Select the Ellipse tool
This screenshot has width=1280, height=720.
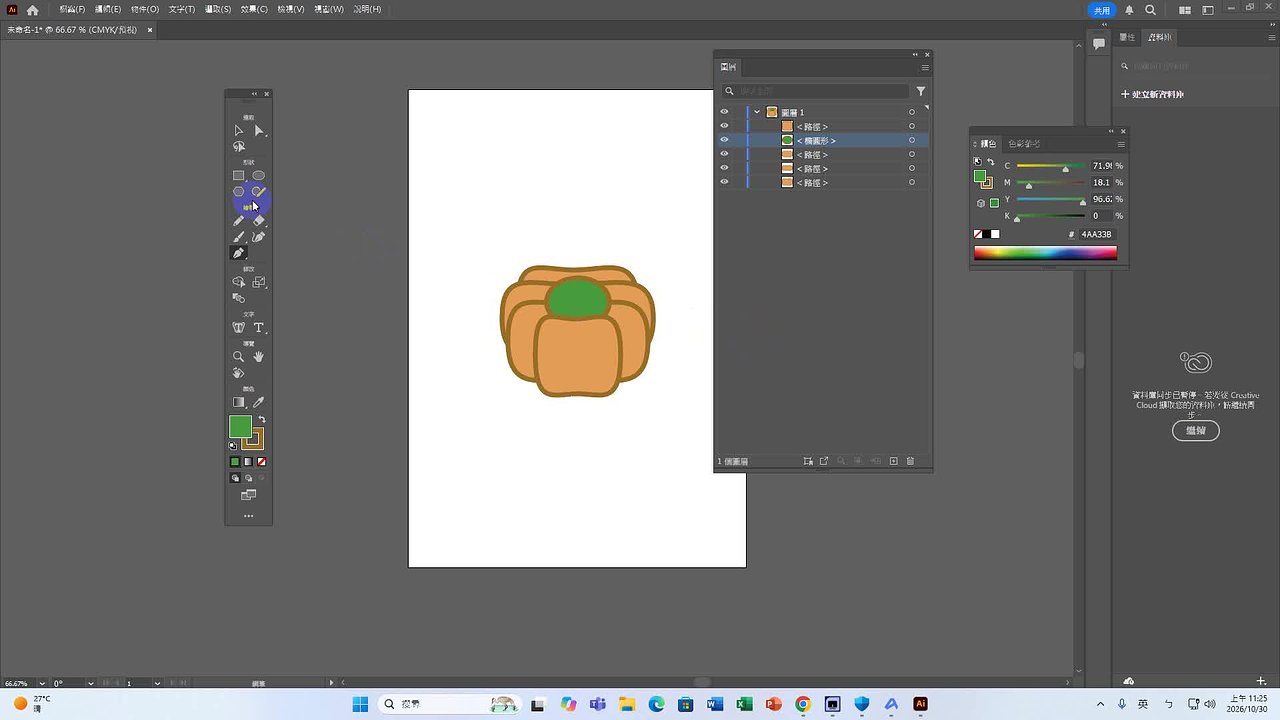(x=259, y=175)
